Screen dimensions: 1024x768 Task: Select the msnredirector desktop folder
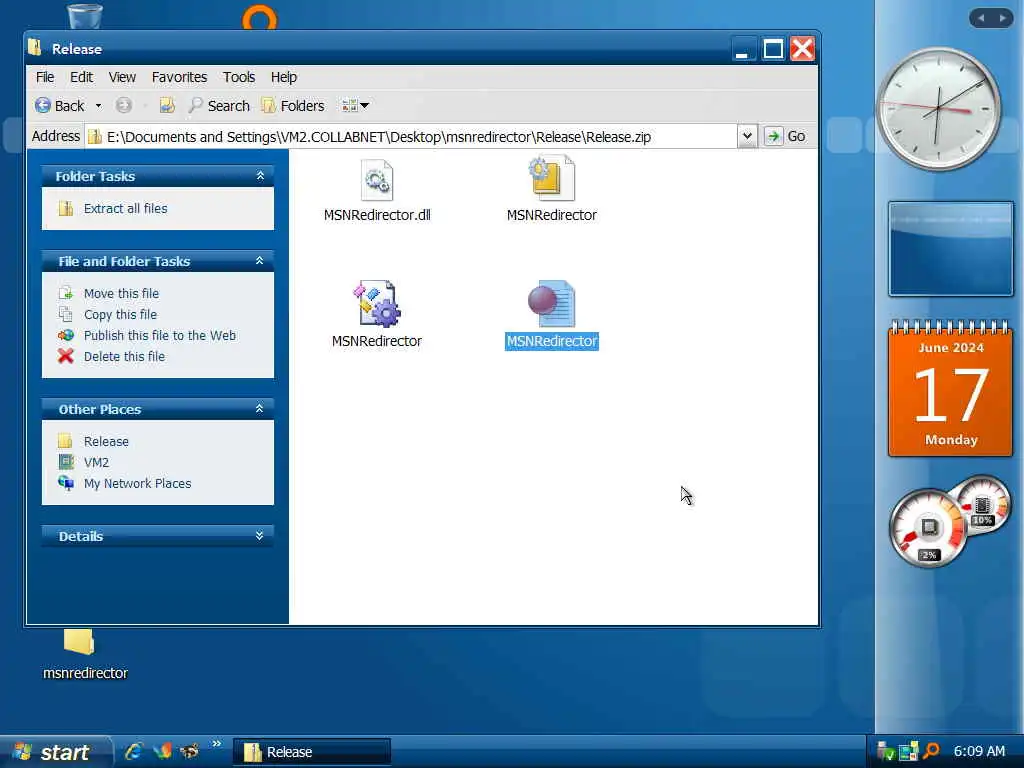[85, 654]
